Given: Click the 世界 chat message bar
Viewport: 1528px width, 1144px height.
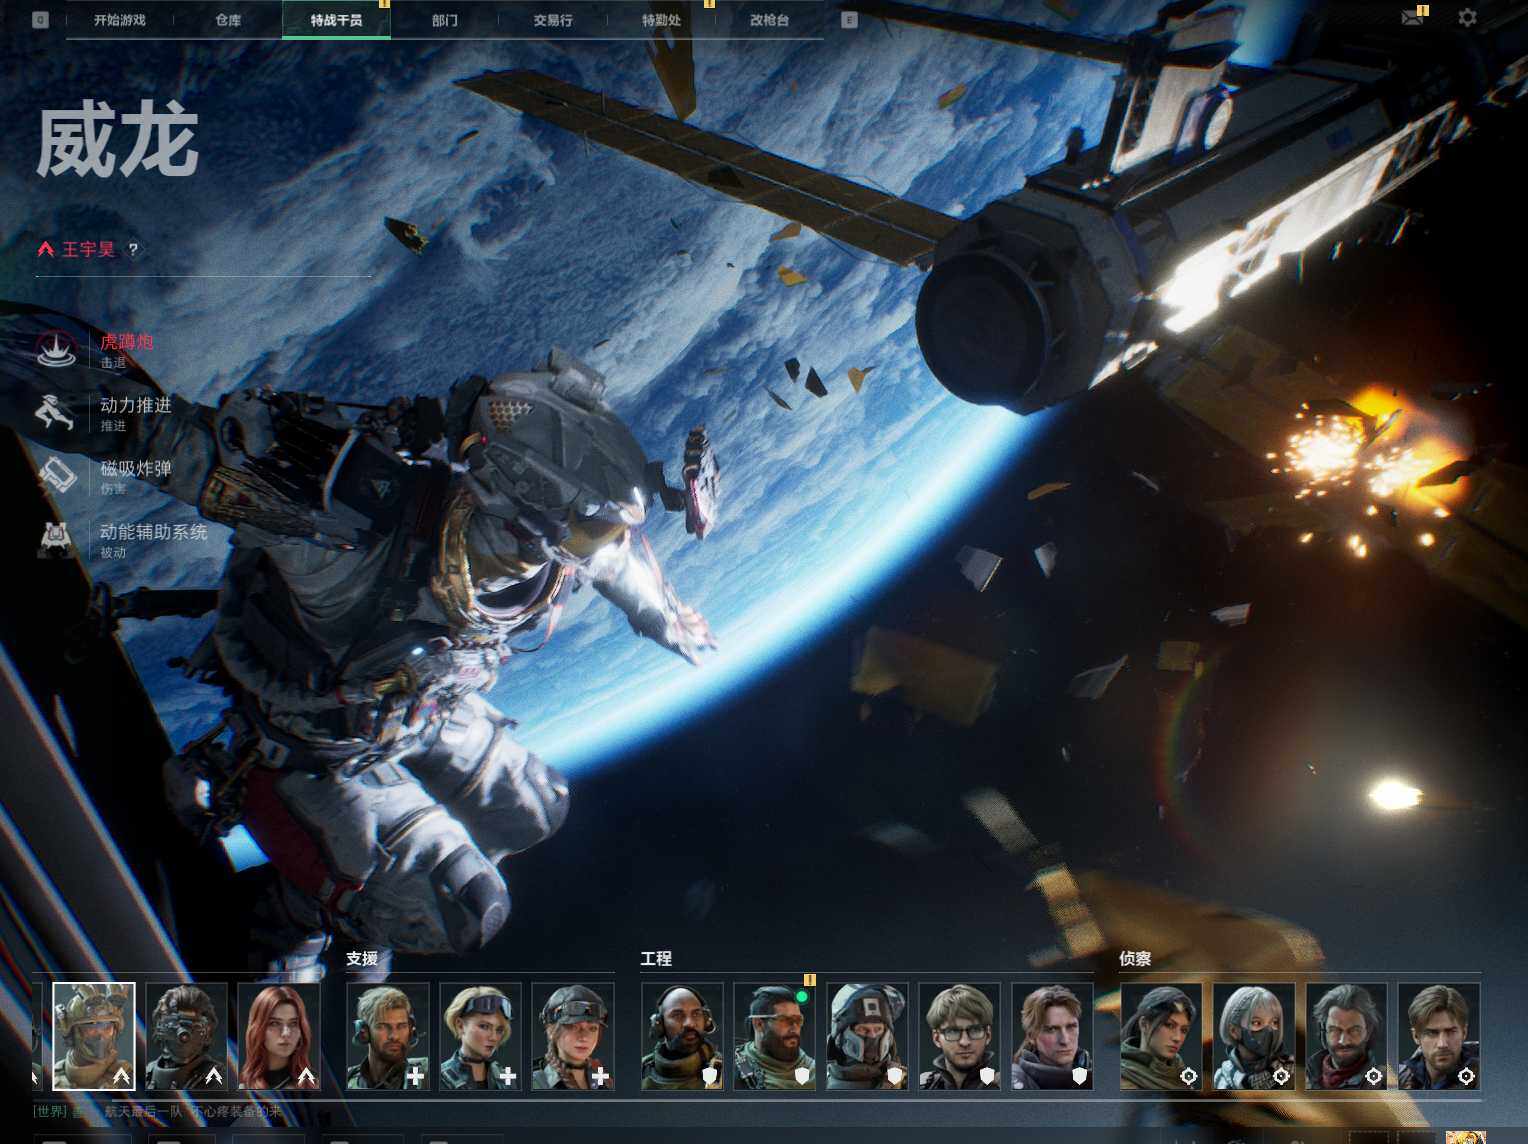Looking at the screenshot, I should (x=160, y=1111).
